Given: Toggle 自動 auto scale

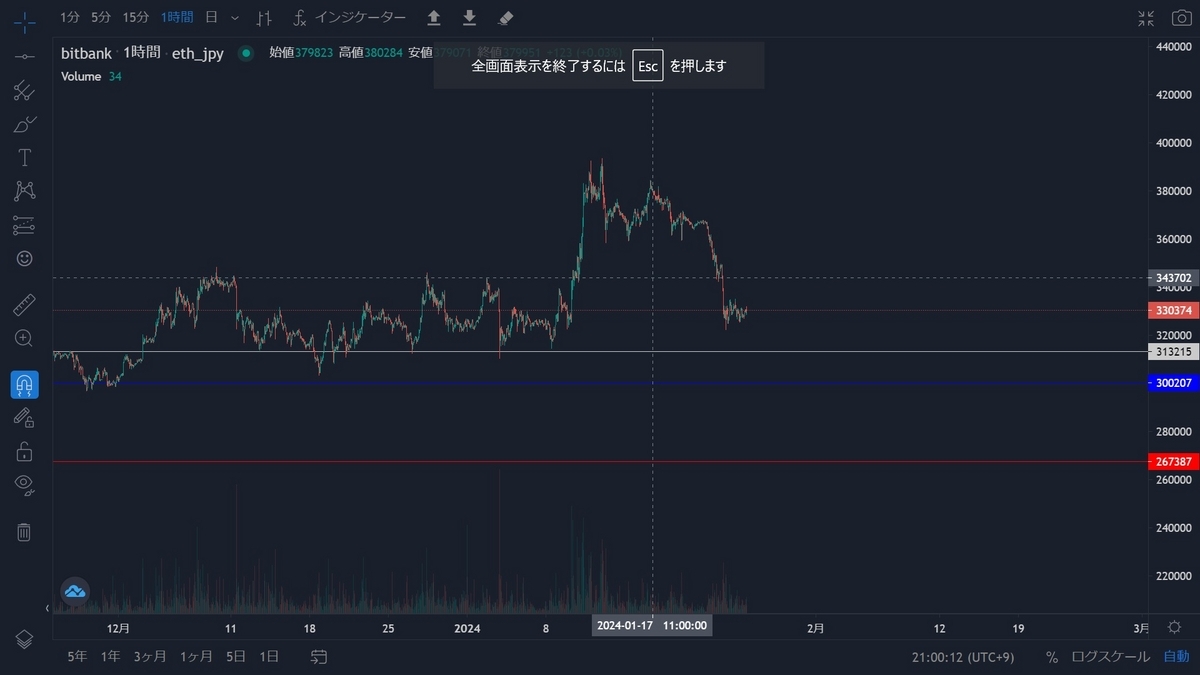Looking at the screenshot, I should (1176, 657).
